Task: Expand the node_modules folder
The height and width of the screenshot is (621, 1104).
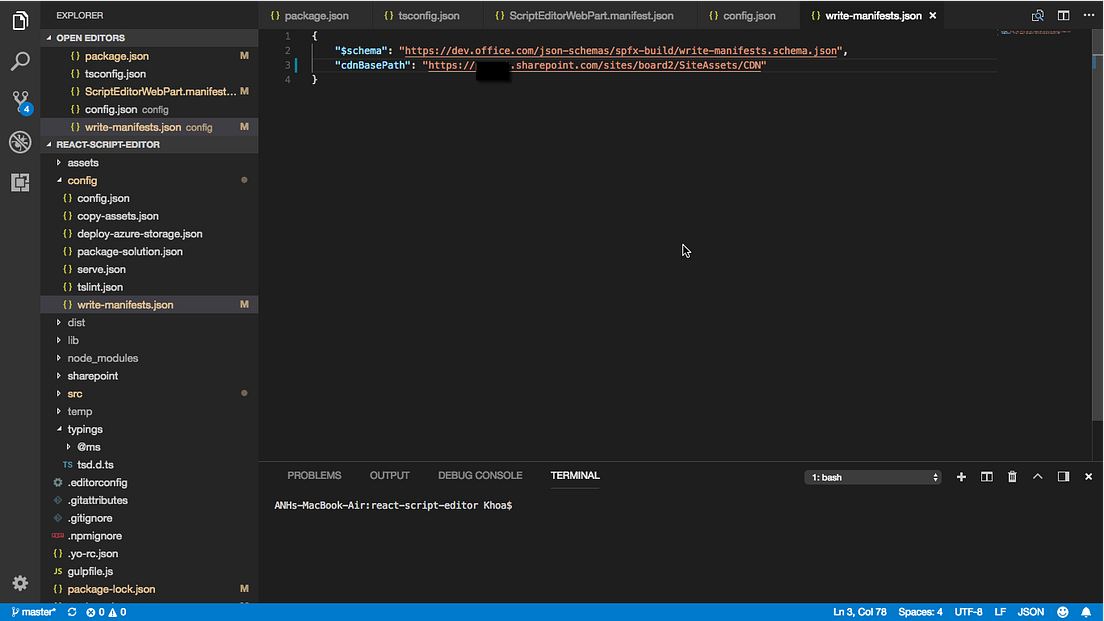Action: coord(102,357)
